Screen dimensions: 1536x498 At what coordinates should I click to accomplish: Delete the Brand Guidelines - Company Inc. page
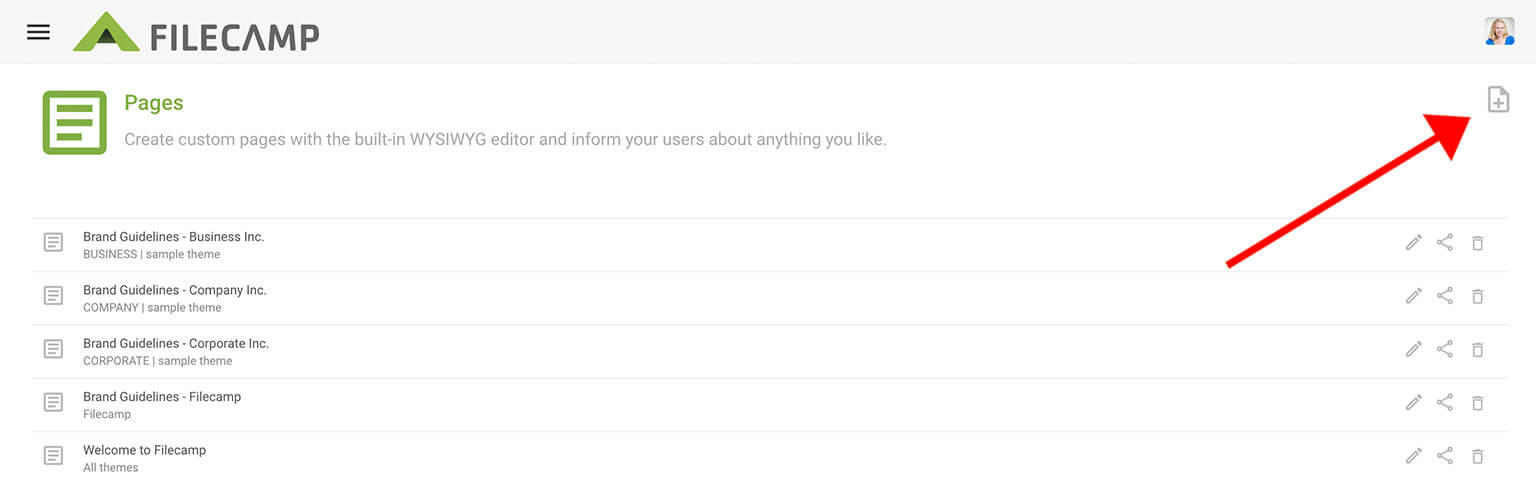click(x=1477, y=296)
